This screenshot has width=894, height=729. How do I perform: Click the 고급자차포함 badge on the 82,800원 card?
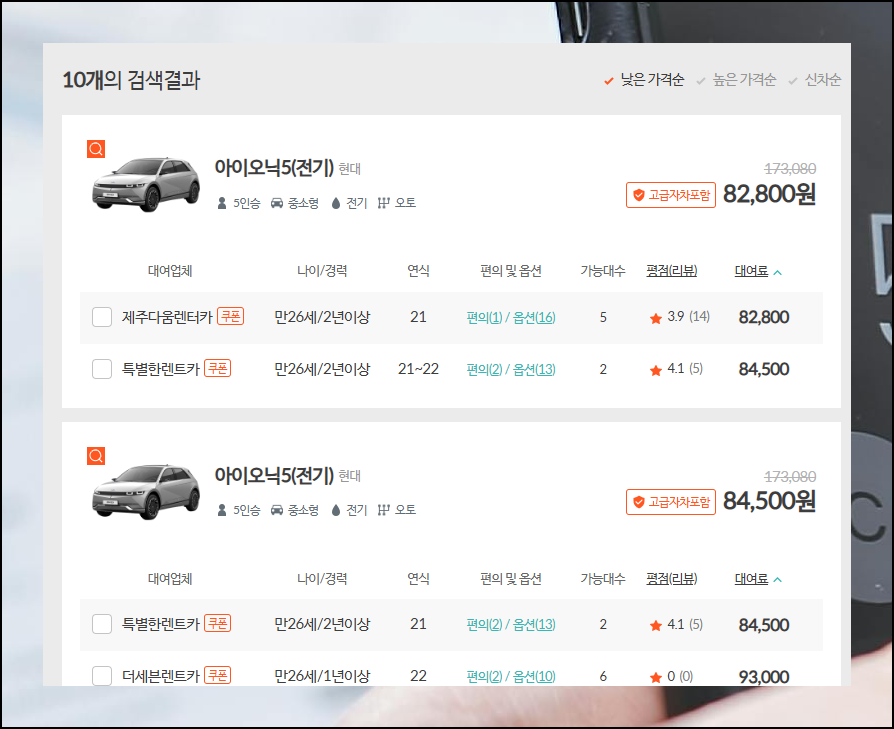tap(671, 195)
